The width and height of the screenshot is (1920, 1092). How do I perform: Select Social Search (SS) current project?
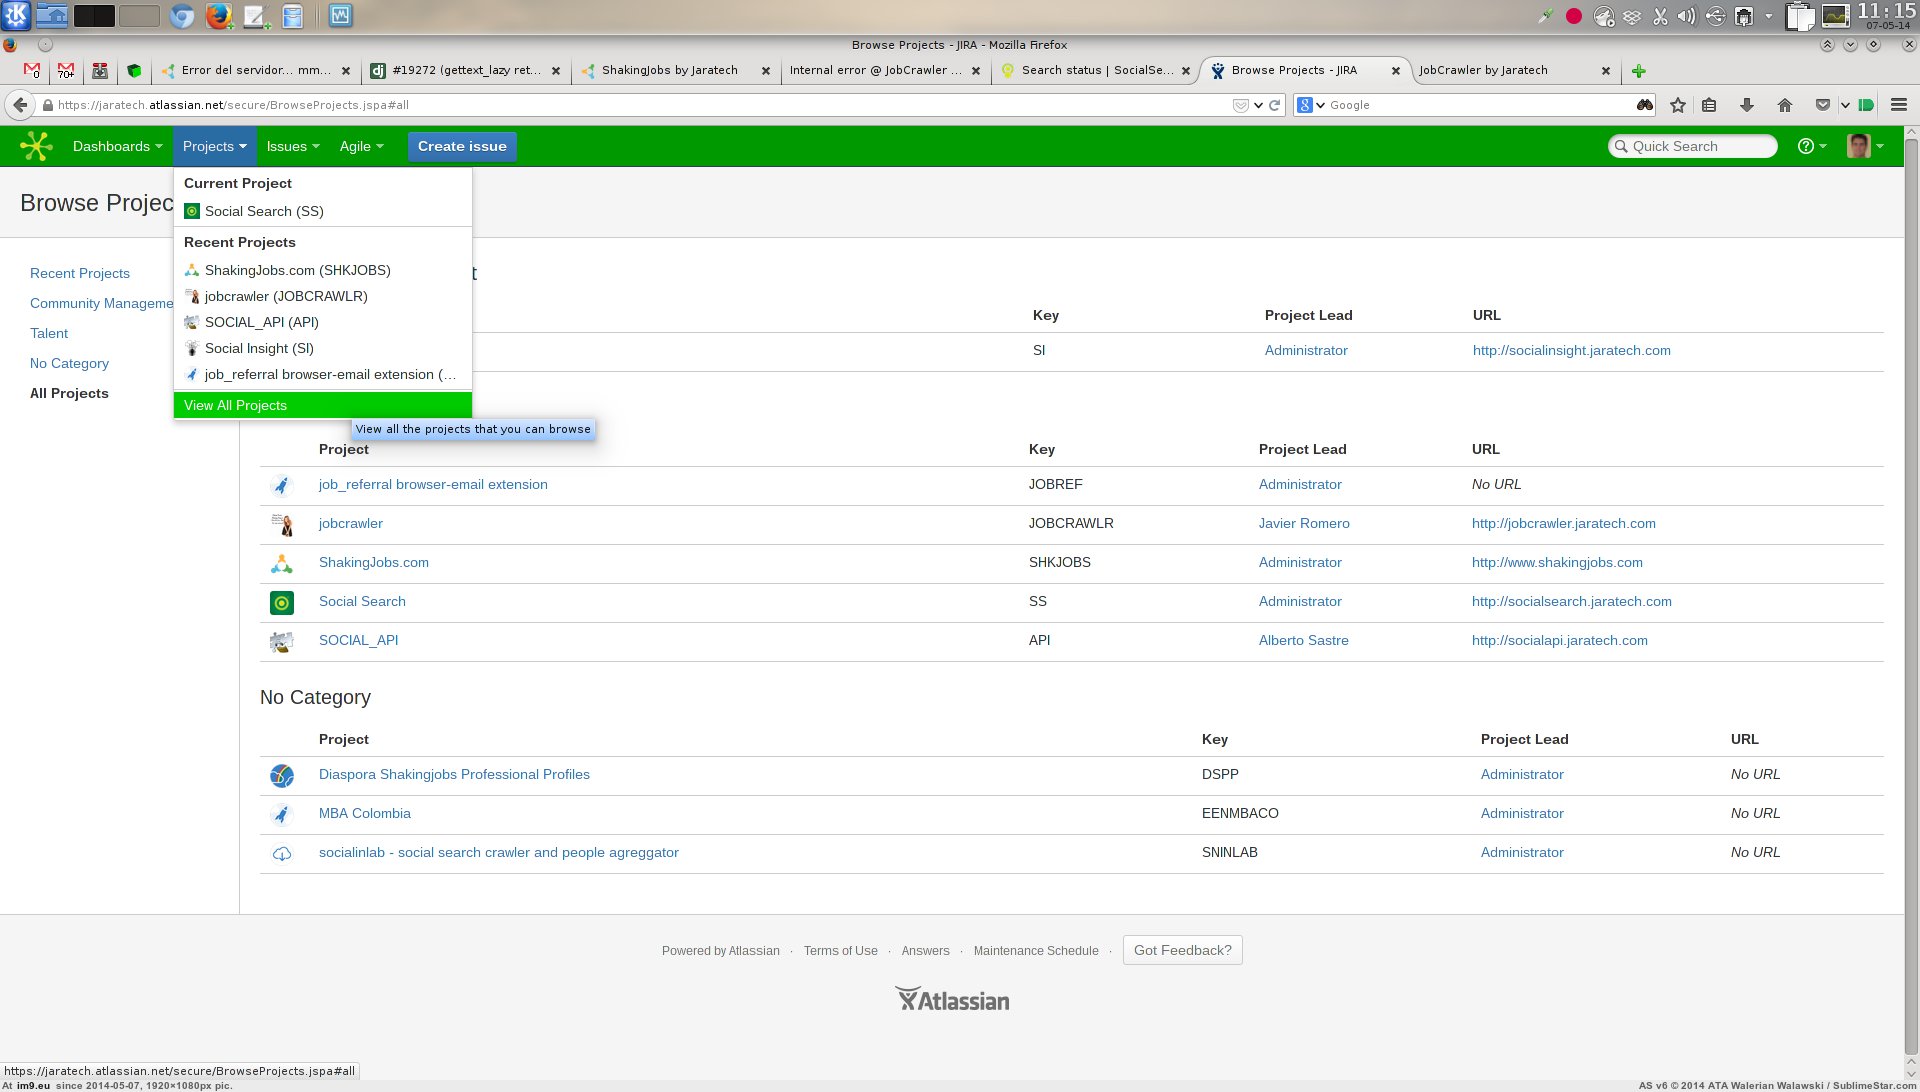click(322, 211)
